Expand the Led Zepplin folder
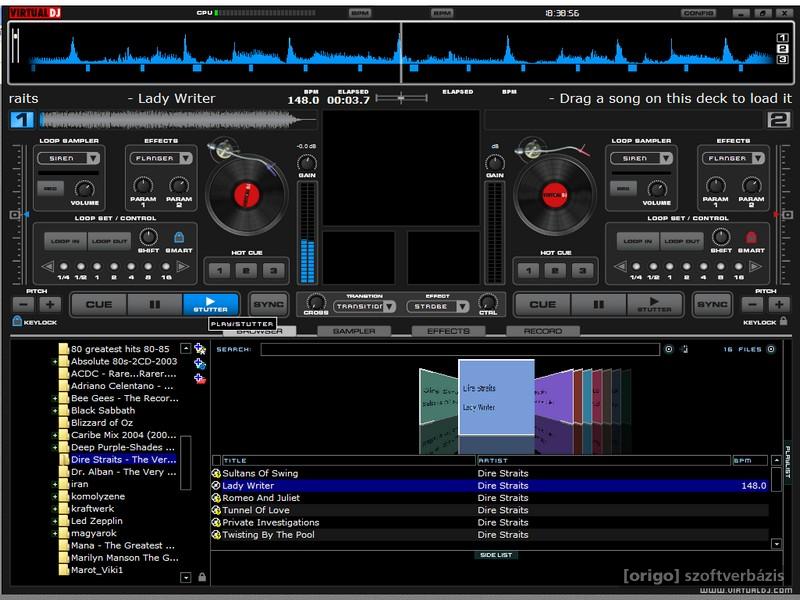The height and width of the screenshot is (600, 800). 55,521
